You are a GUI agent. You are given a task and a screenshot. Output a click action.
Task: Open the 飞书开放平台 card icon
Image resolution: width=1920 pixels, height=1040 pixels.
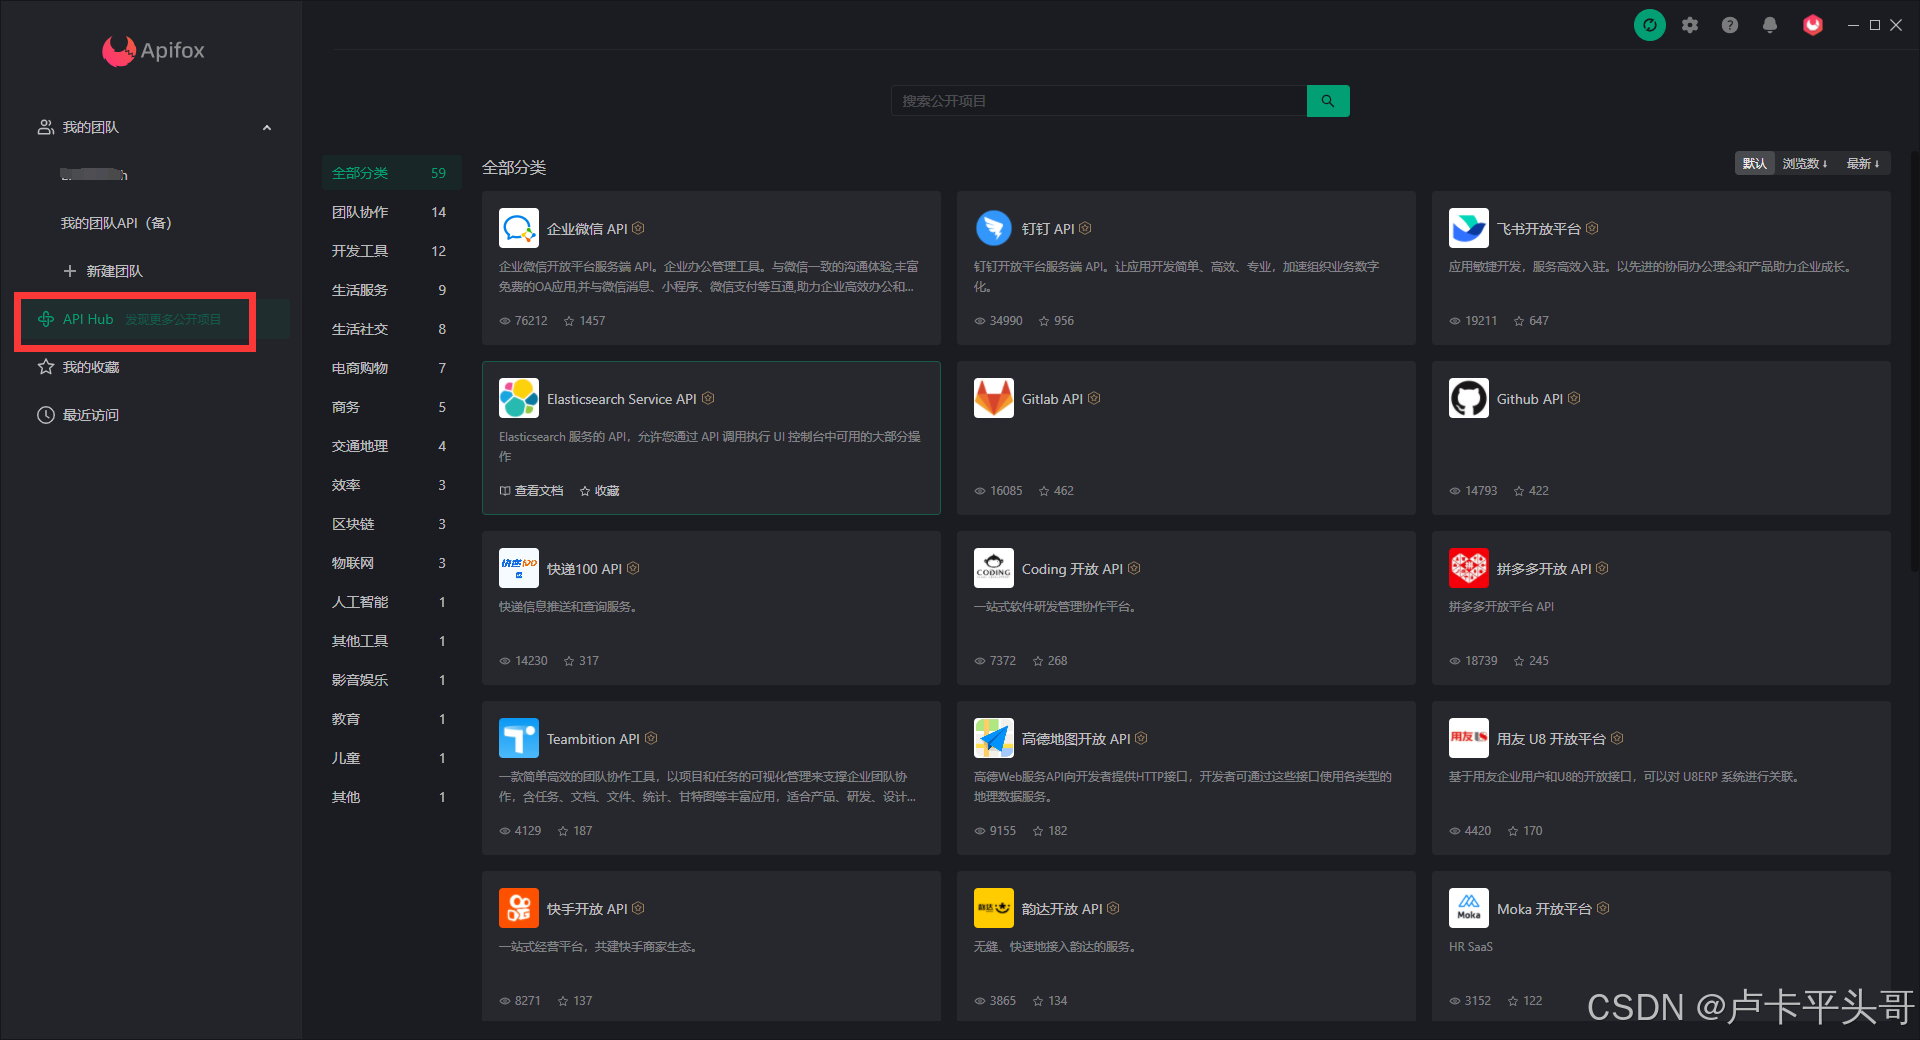[1469, 228]
